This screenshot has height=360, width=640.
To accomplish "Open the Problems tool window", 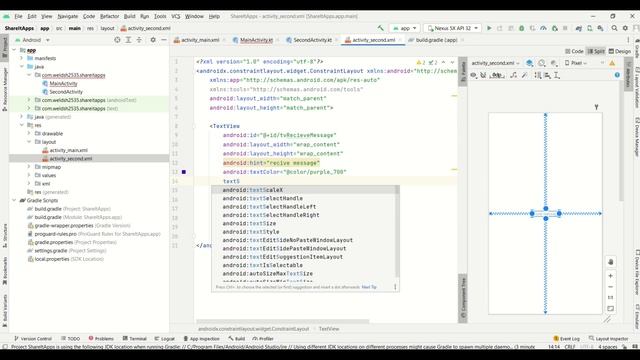I will tap(101, 339).
